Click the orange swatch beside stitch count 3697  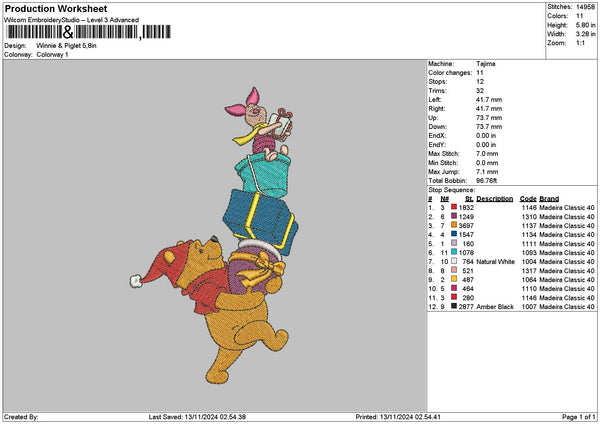(x=454, y=225)
